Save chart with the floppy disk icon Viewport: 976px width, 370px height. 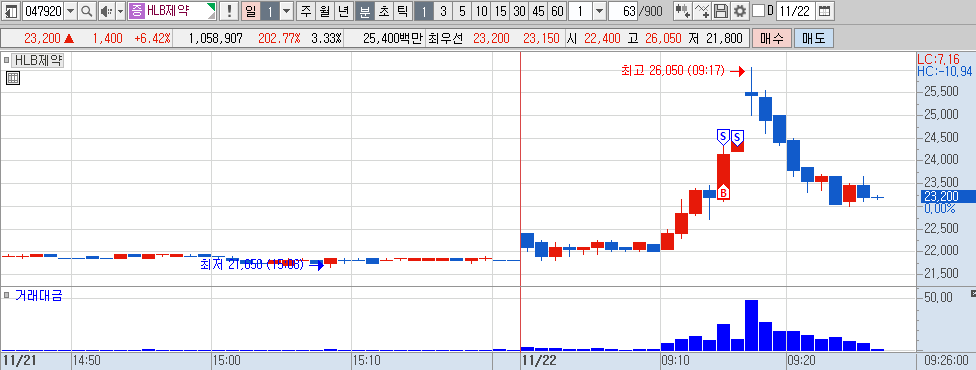click(x=721, y=11)
